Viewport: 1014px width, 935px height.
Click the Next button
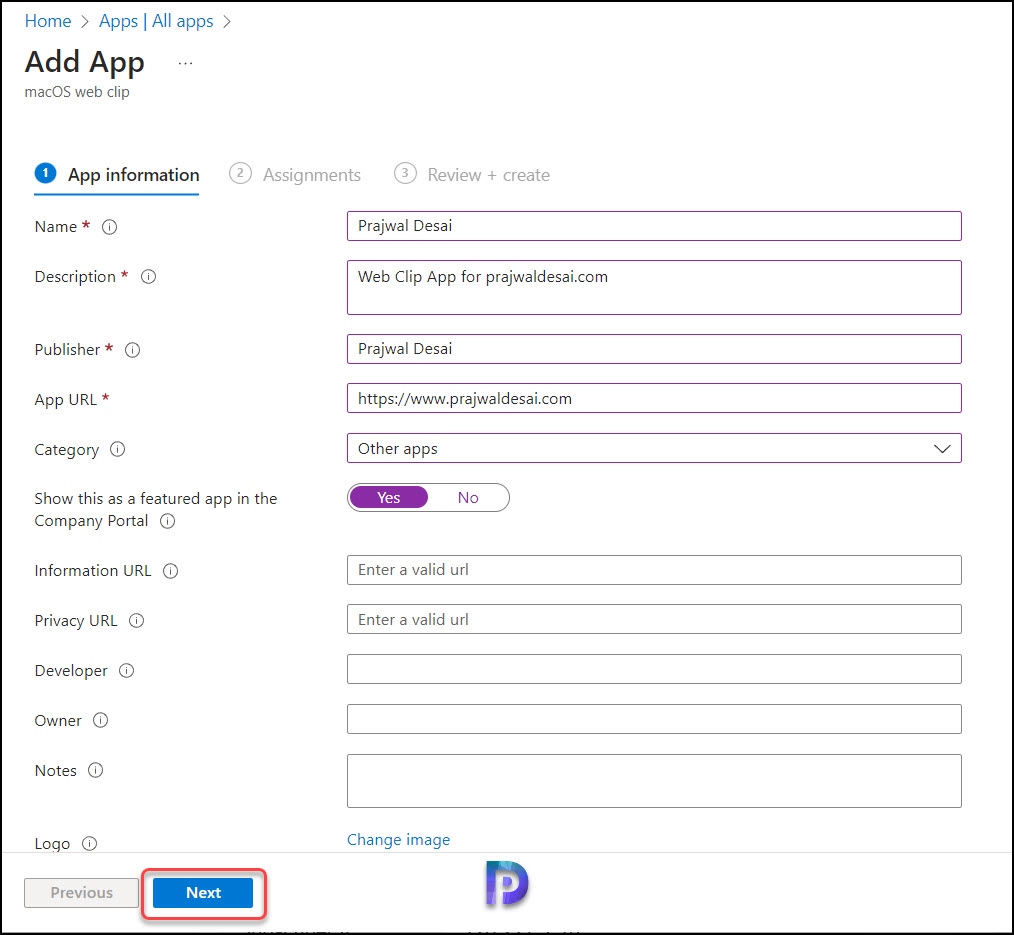(203, 893)
